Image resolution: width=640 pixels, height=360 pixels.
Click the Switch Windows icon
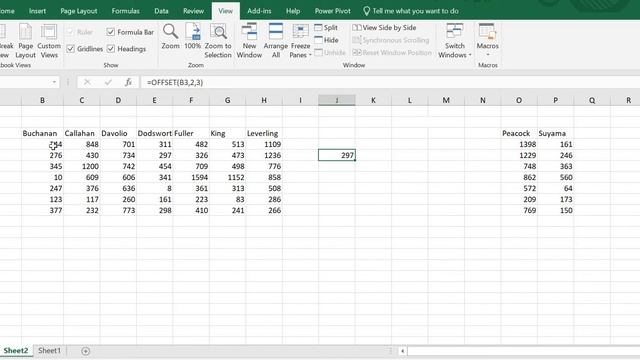pyautogui.click(x=454, y=41)
